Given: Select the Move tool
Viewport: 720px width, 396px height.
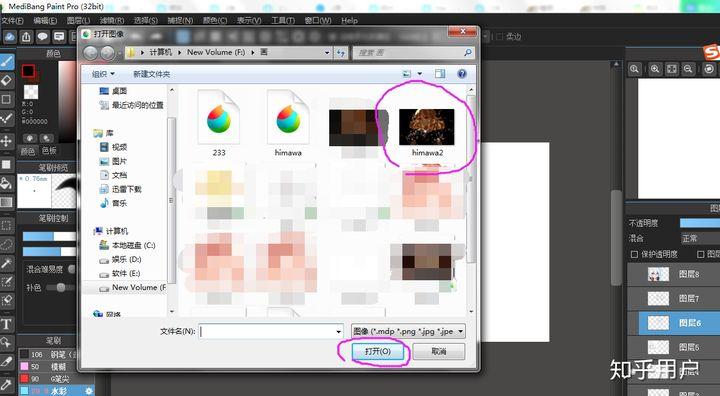Looking at the screenshot, I should point(6,141).
